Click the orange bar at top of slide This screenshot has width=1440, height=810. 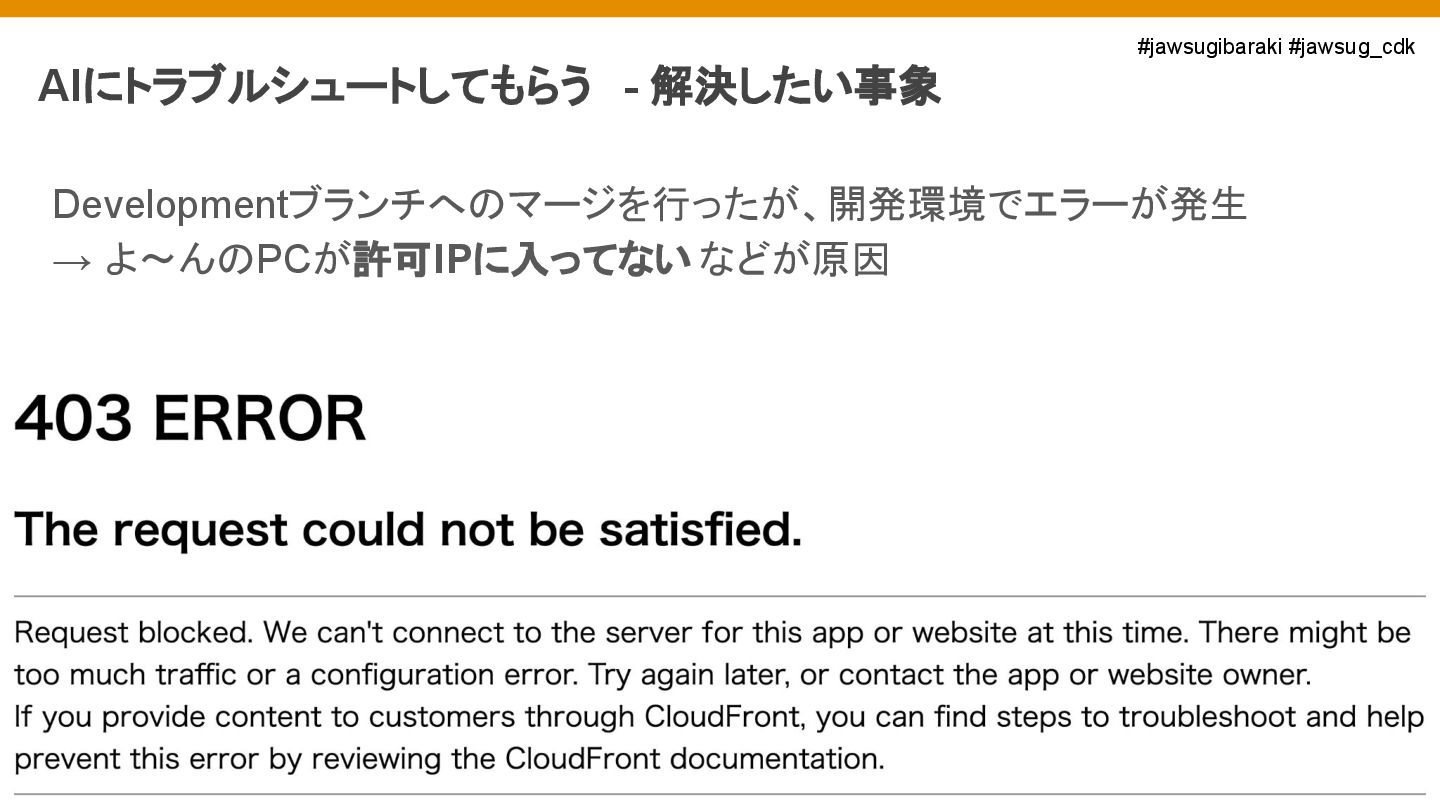tap(720, 8)
